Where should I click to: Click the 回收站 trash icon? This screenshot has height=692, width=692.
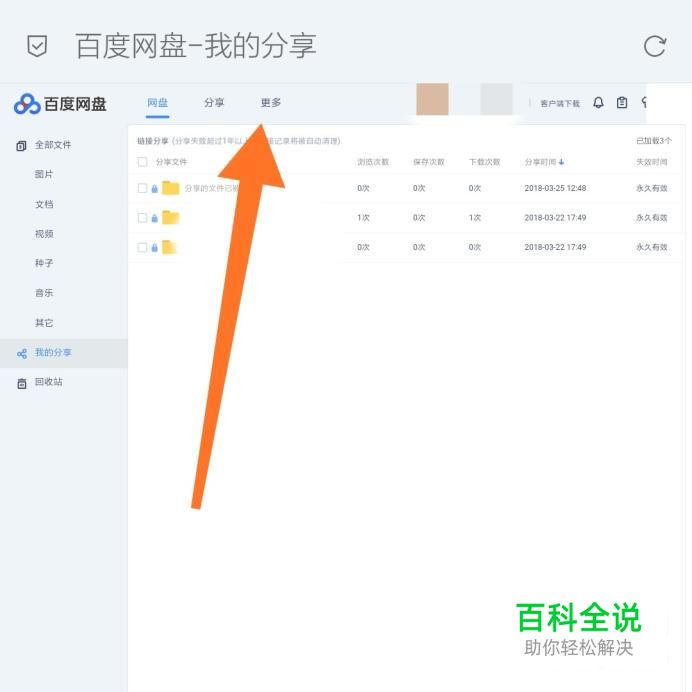click(22, 383)
